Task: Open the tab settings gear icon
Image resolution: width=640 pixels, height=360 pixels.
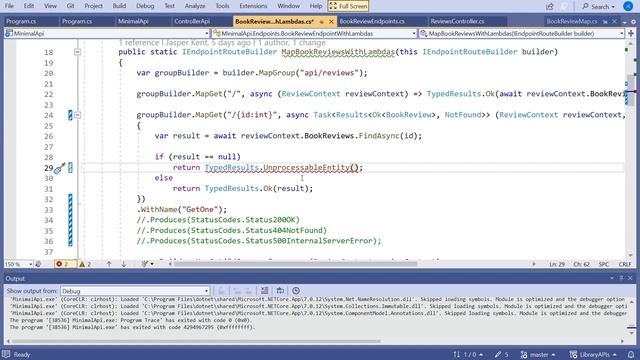Action: [x=633, y=22]
